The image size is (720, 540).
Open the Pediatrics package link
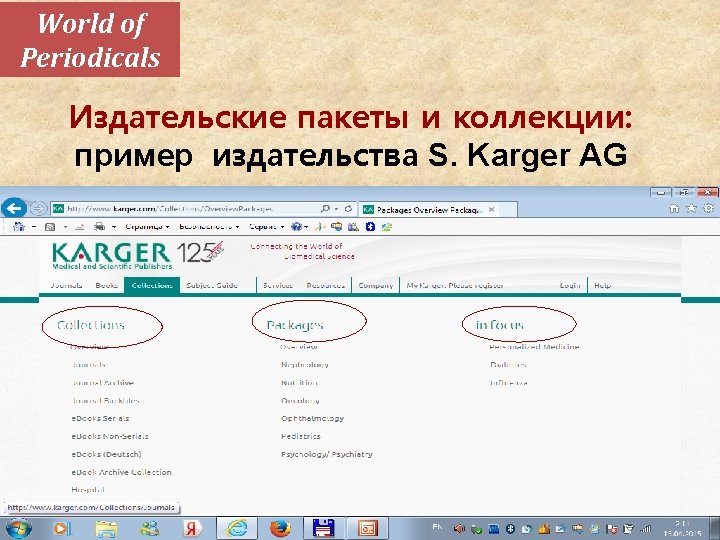coord(301,436)
